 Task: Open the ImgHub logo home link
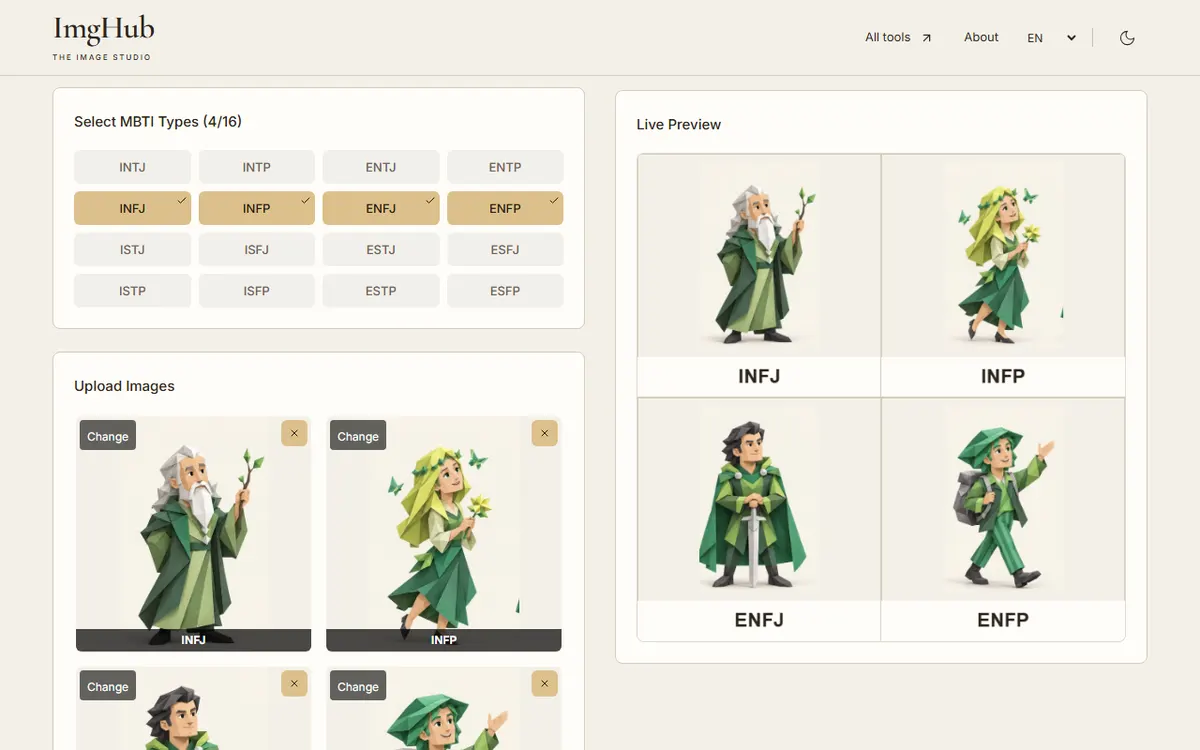[103, 38]
